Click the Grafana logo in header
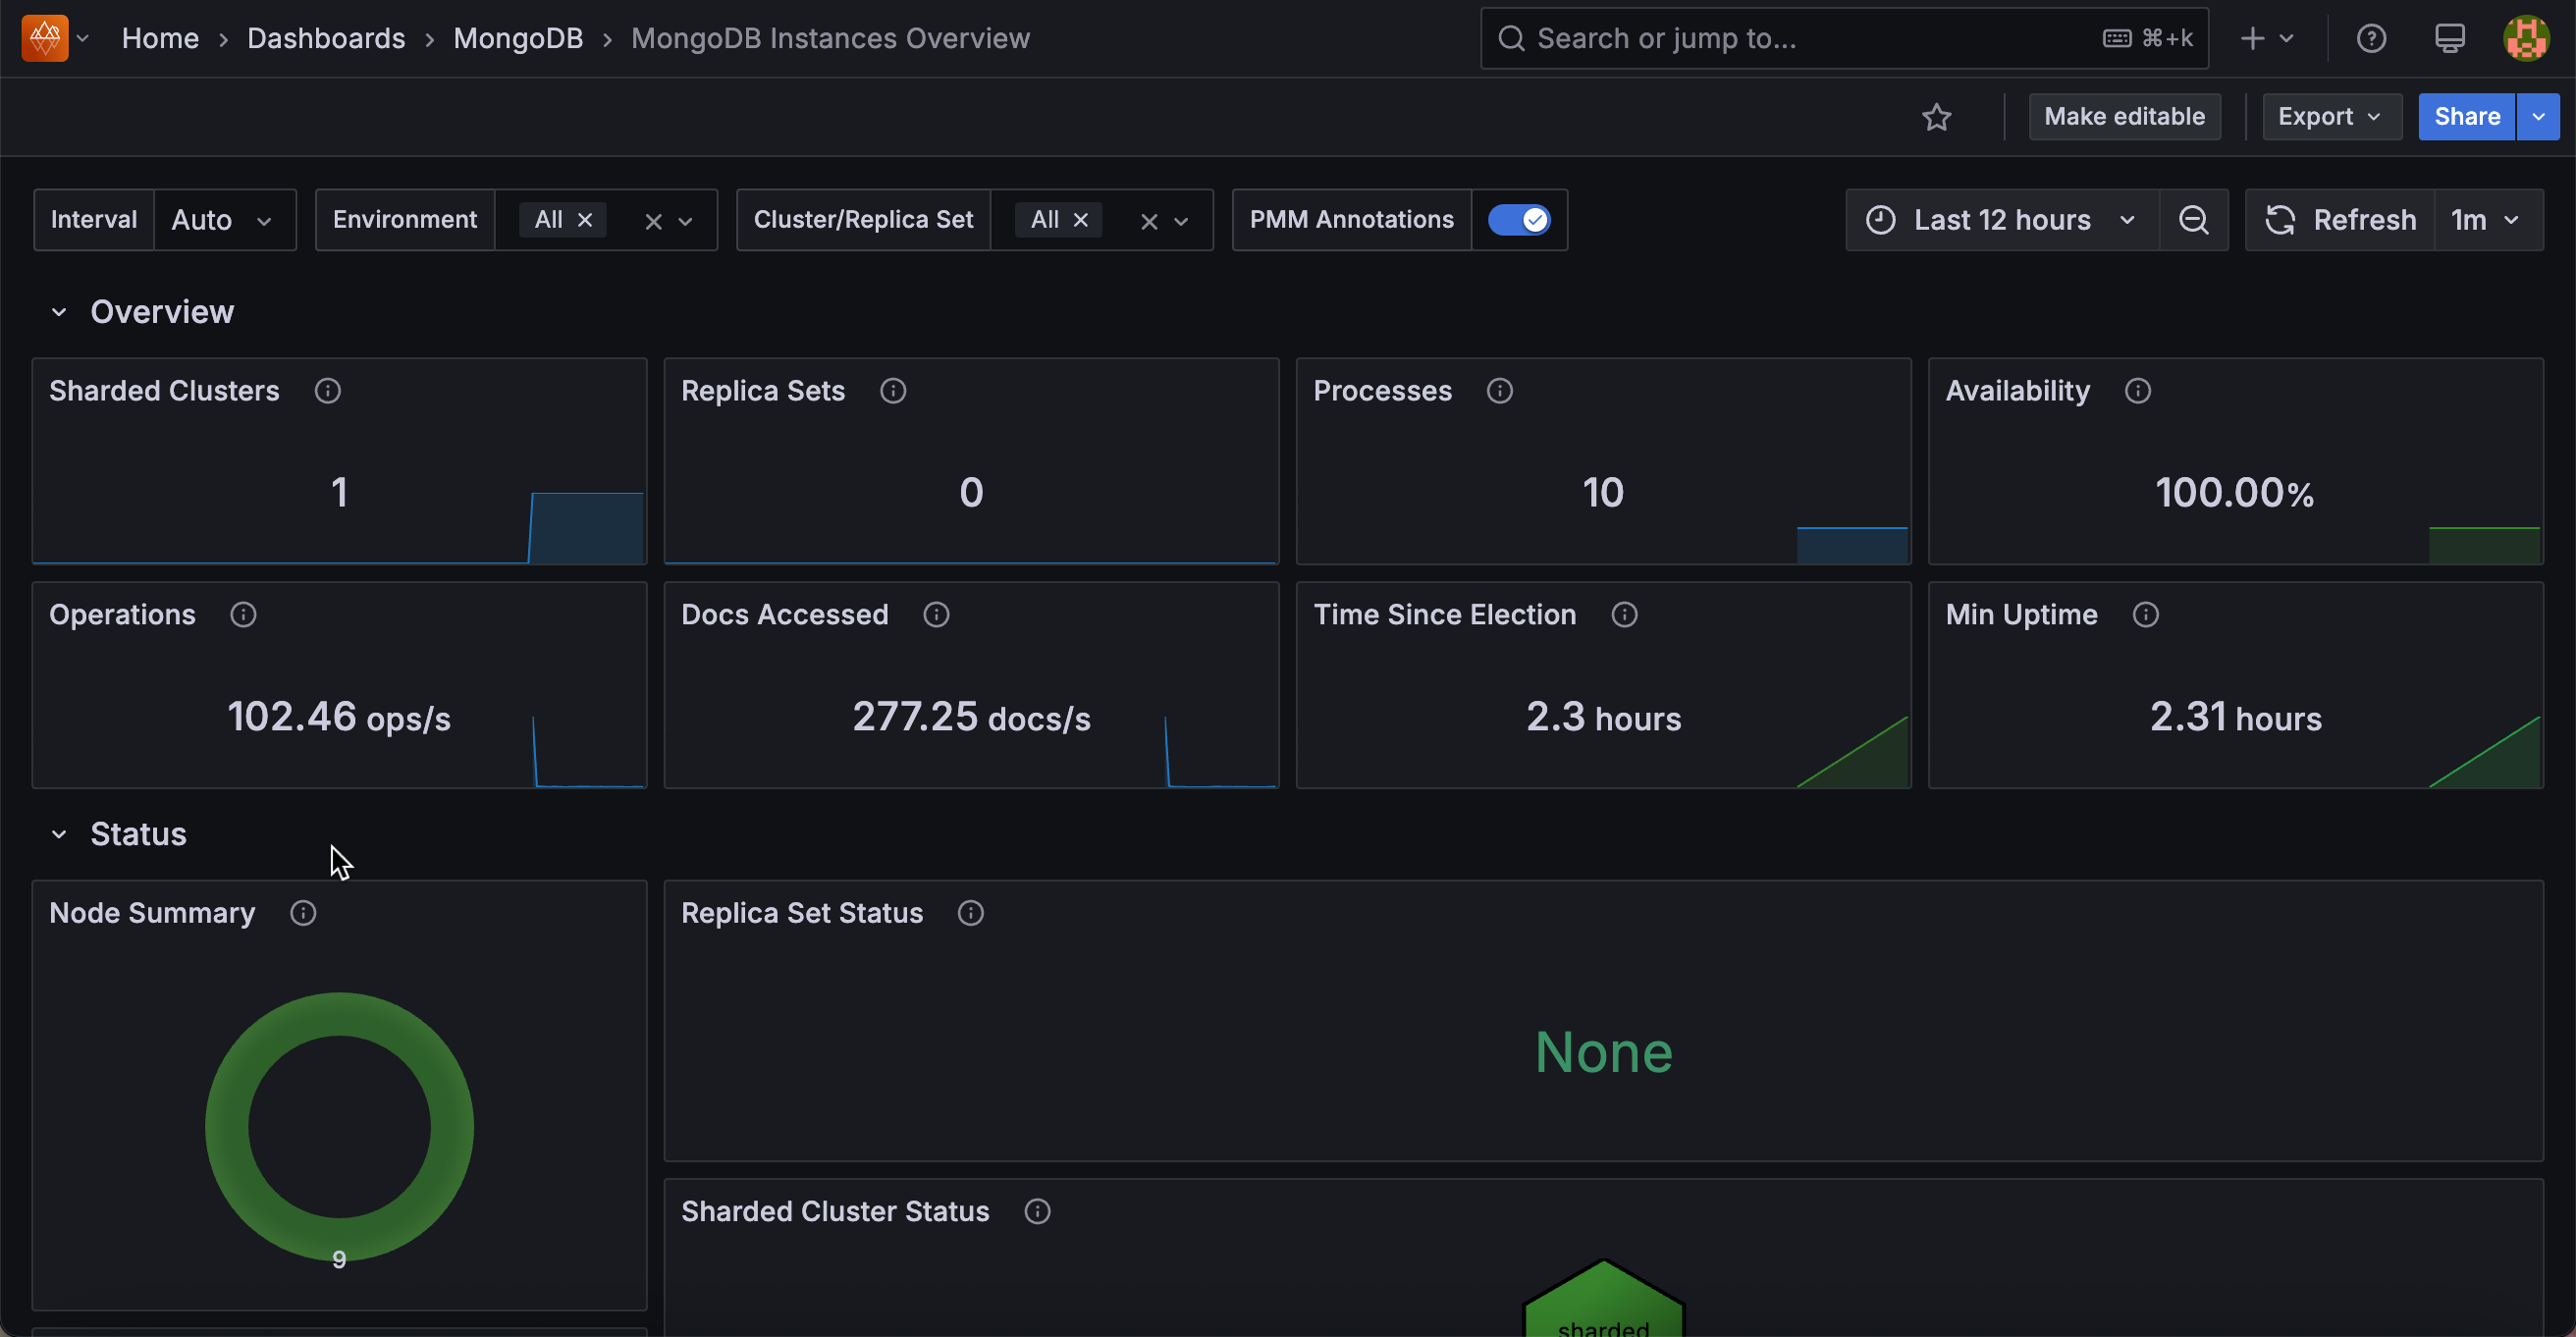 44,38
